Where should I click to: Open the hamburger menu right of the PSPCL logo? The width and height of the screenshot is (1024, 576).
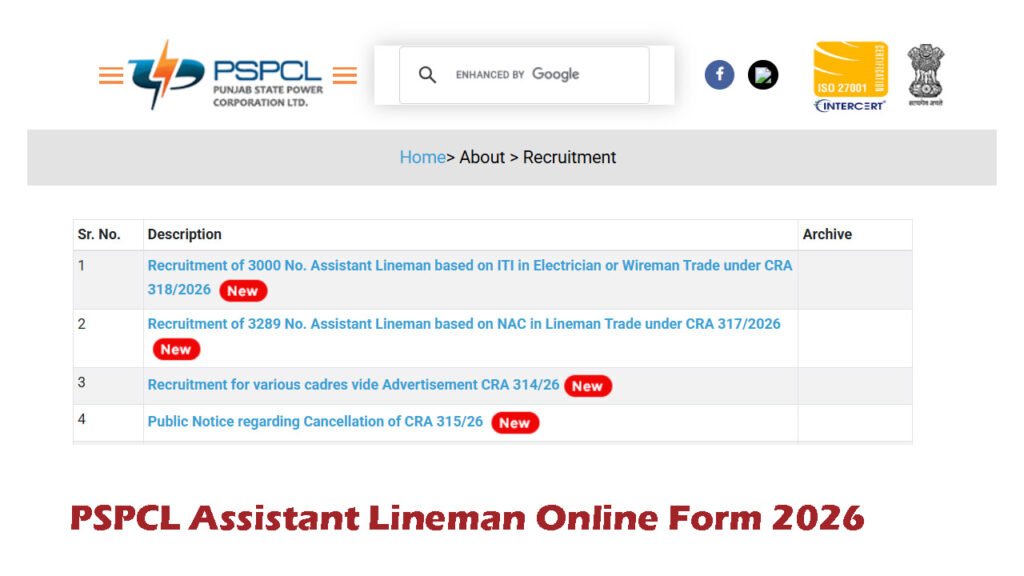(x=345, y=76)
